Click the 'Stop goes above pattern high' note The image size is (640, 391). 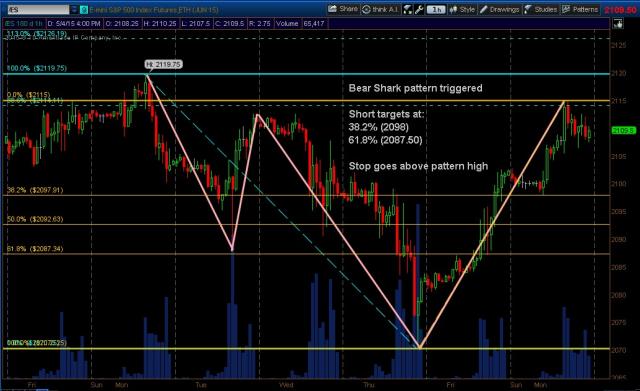click(418, 166)
